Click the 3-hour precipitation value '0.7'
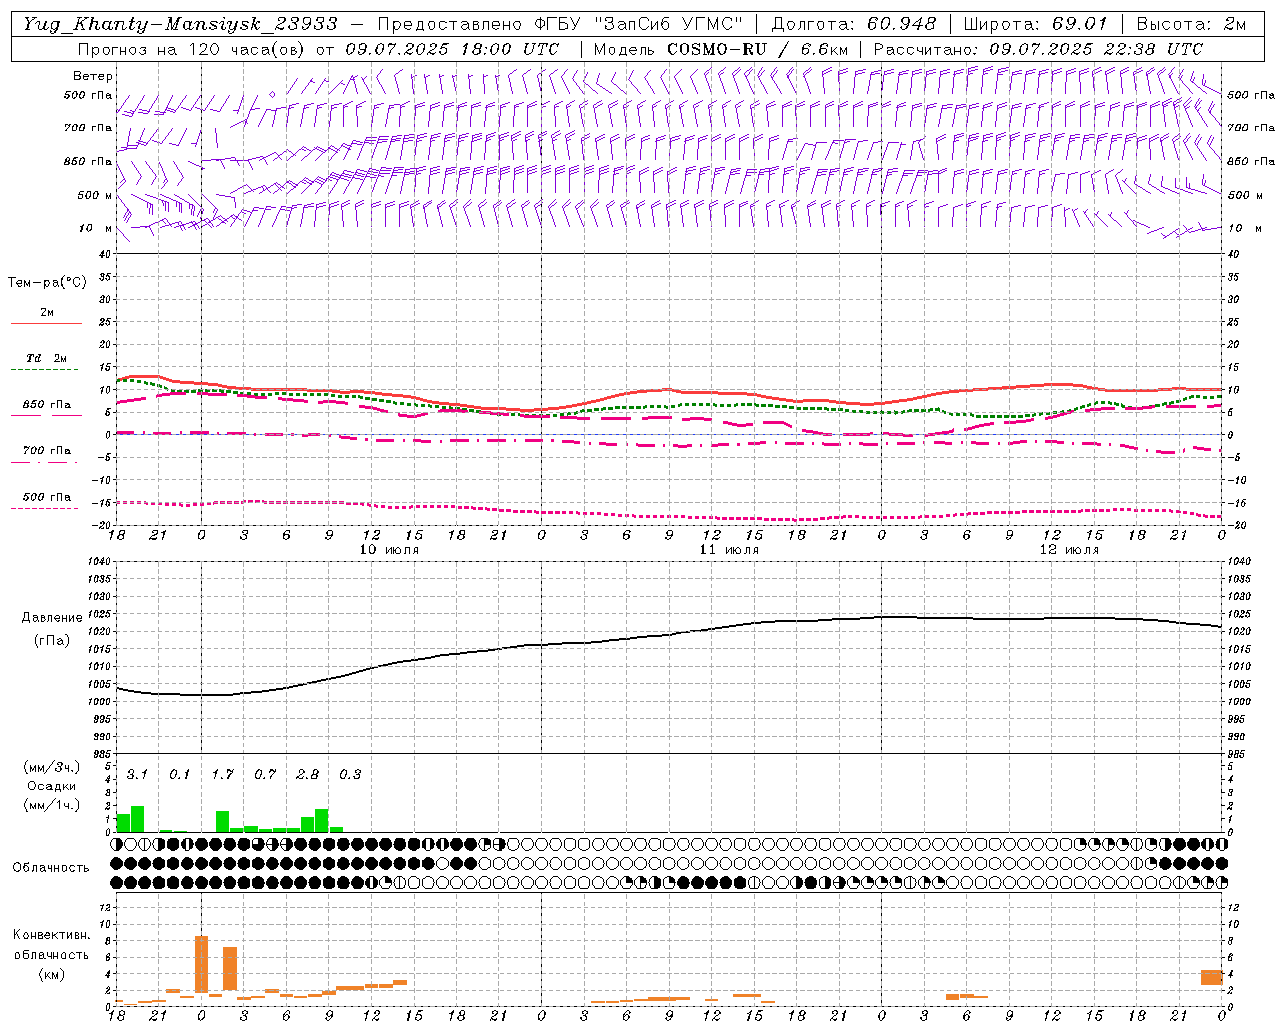Screen dimensions: 1280x1024 264,775
